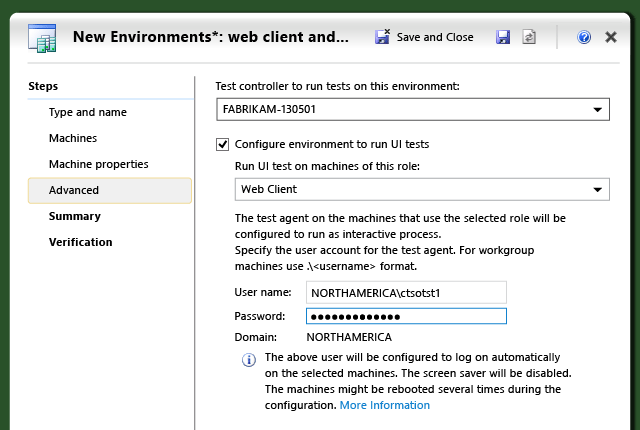The height and width of the screenshot is (430, 640).
Task: Select the Machines step
Action: pos(73,138)
